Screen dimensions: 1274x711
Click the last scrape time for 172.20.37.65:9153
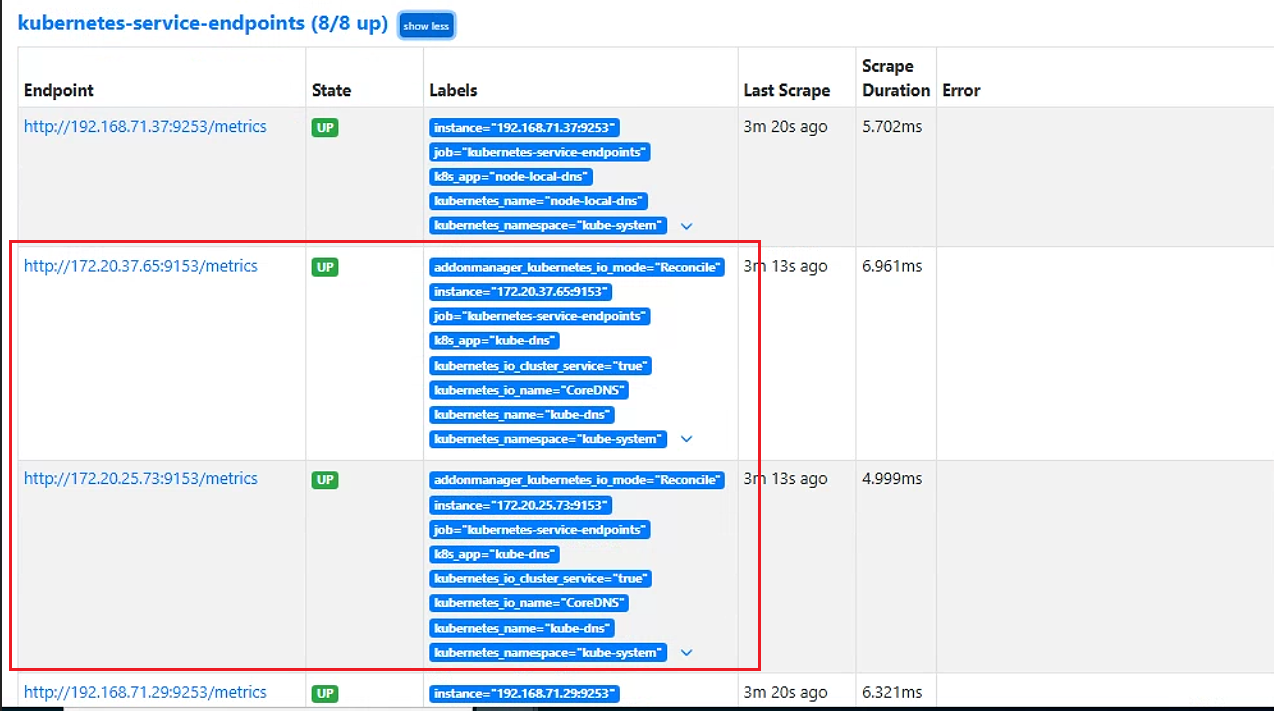tap(785, 266)
